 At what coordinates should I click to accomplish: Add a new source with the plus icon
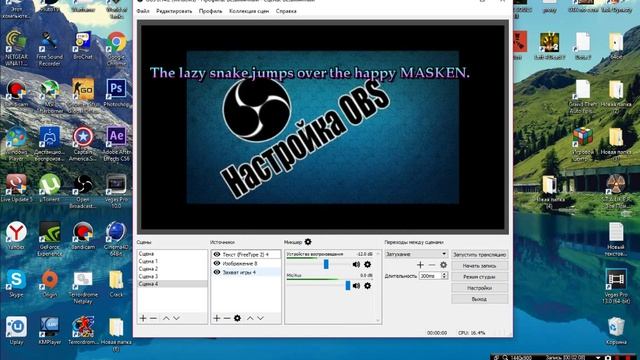point(217,318)
